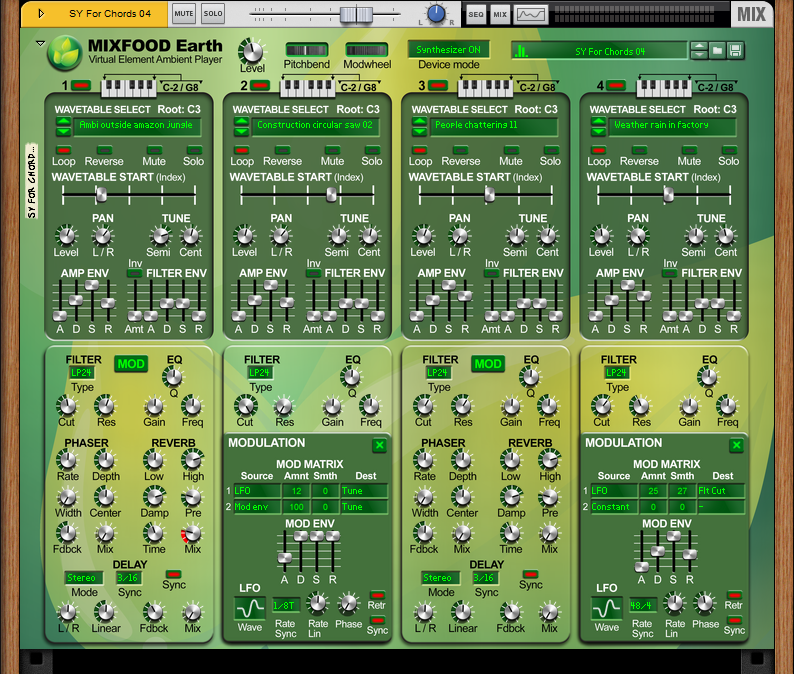Click layer 3 Phaser Rate knob

(424, 460)
